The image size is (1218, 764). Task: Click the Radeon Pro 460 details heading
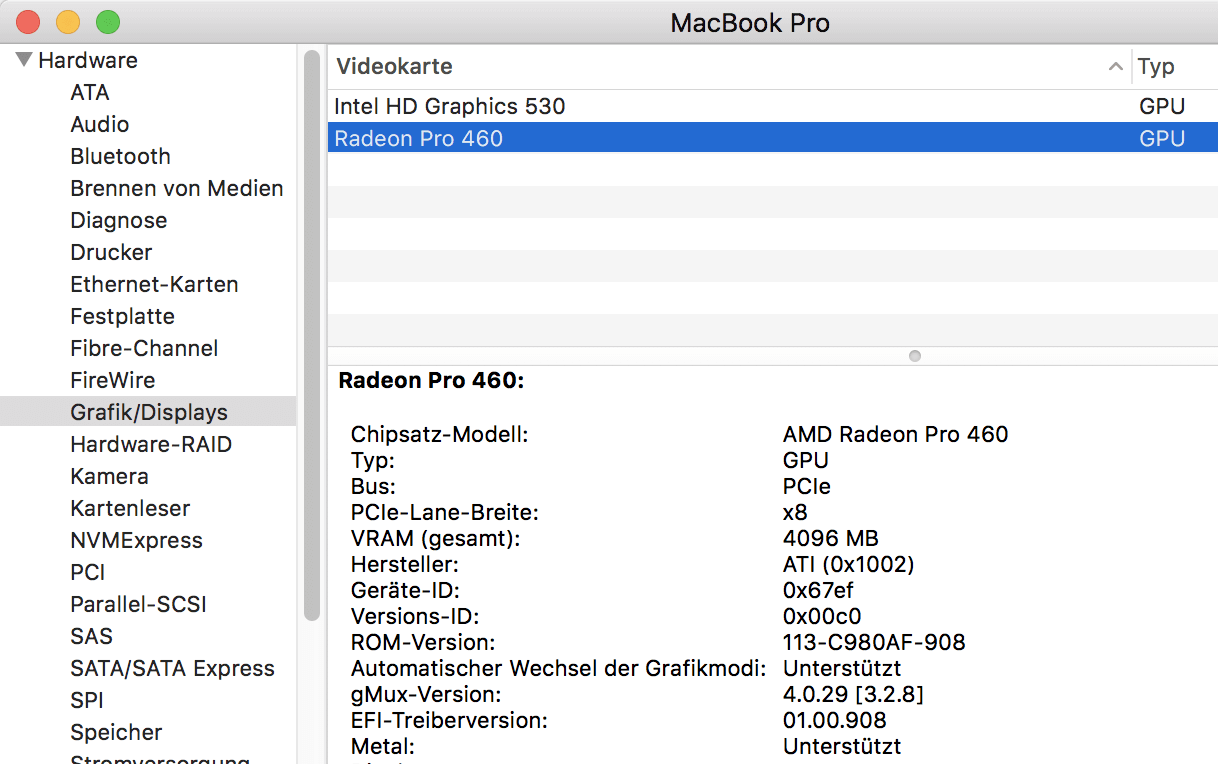[x=432, y=381]
